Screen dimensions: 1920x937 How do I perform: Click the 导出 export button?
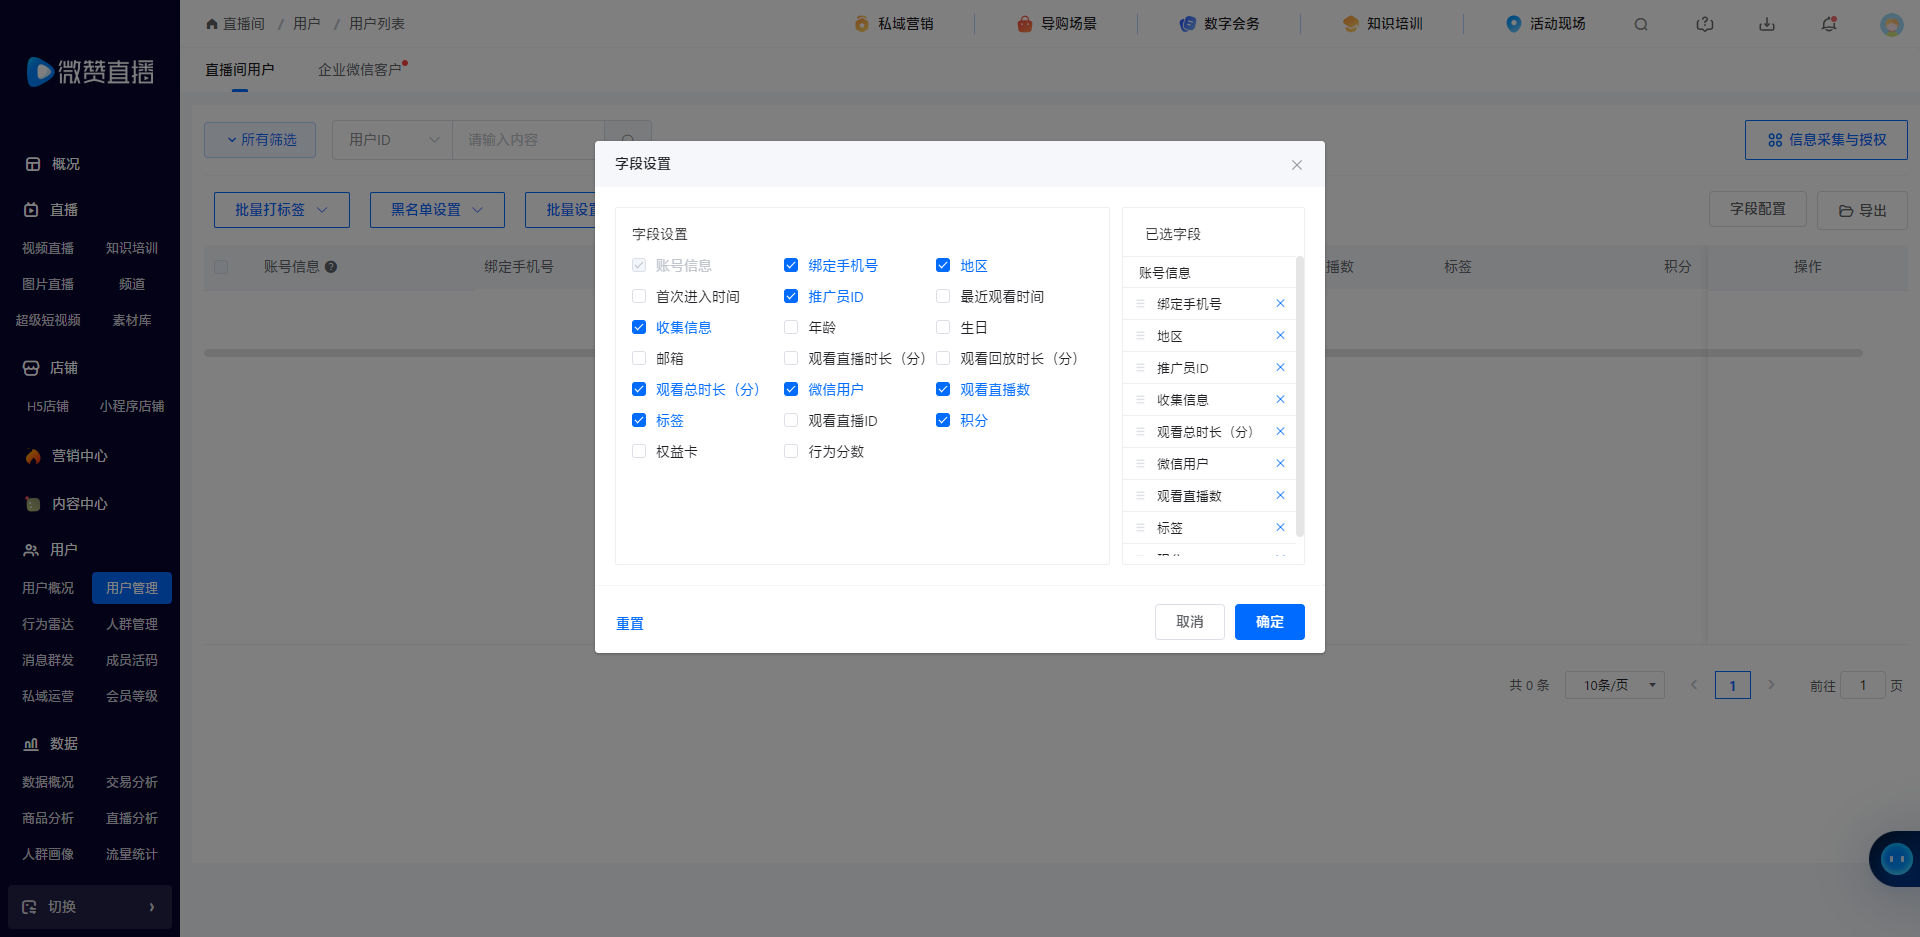click(1862, 210)
